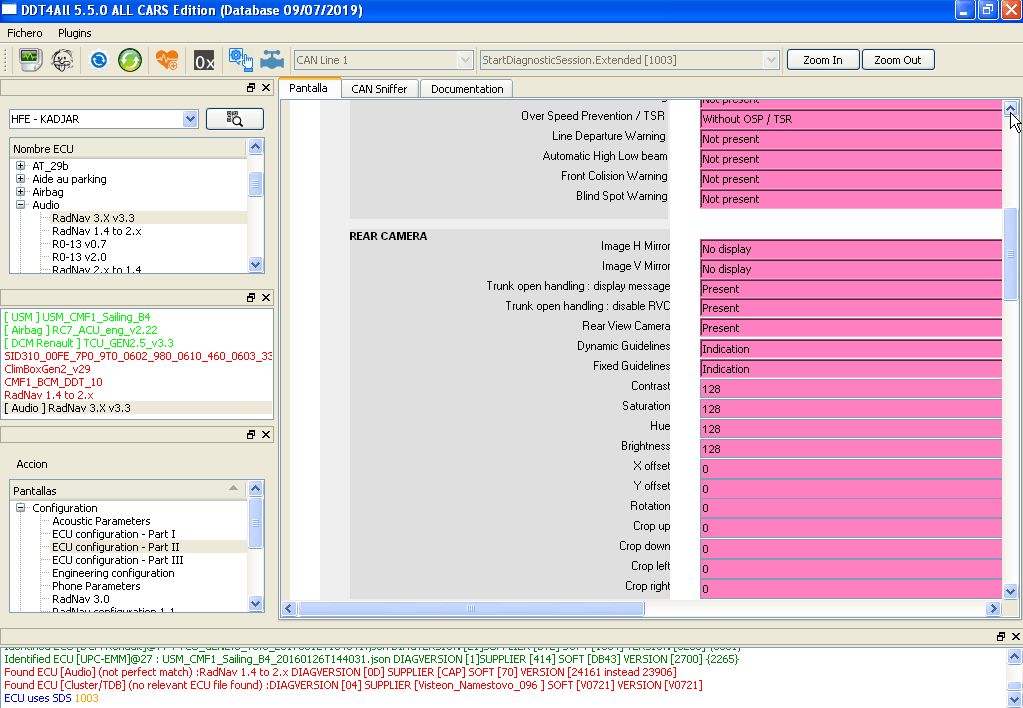Expand the Aide au parking tree node

click(21, 179)
